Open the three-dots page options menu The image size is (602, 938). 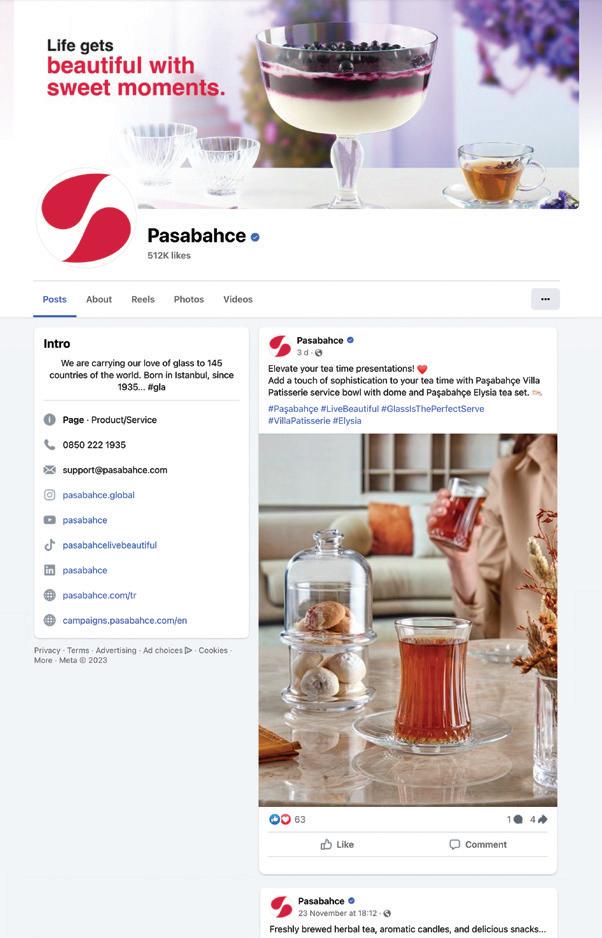point(545,299)
